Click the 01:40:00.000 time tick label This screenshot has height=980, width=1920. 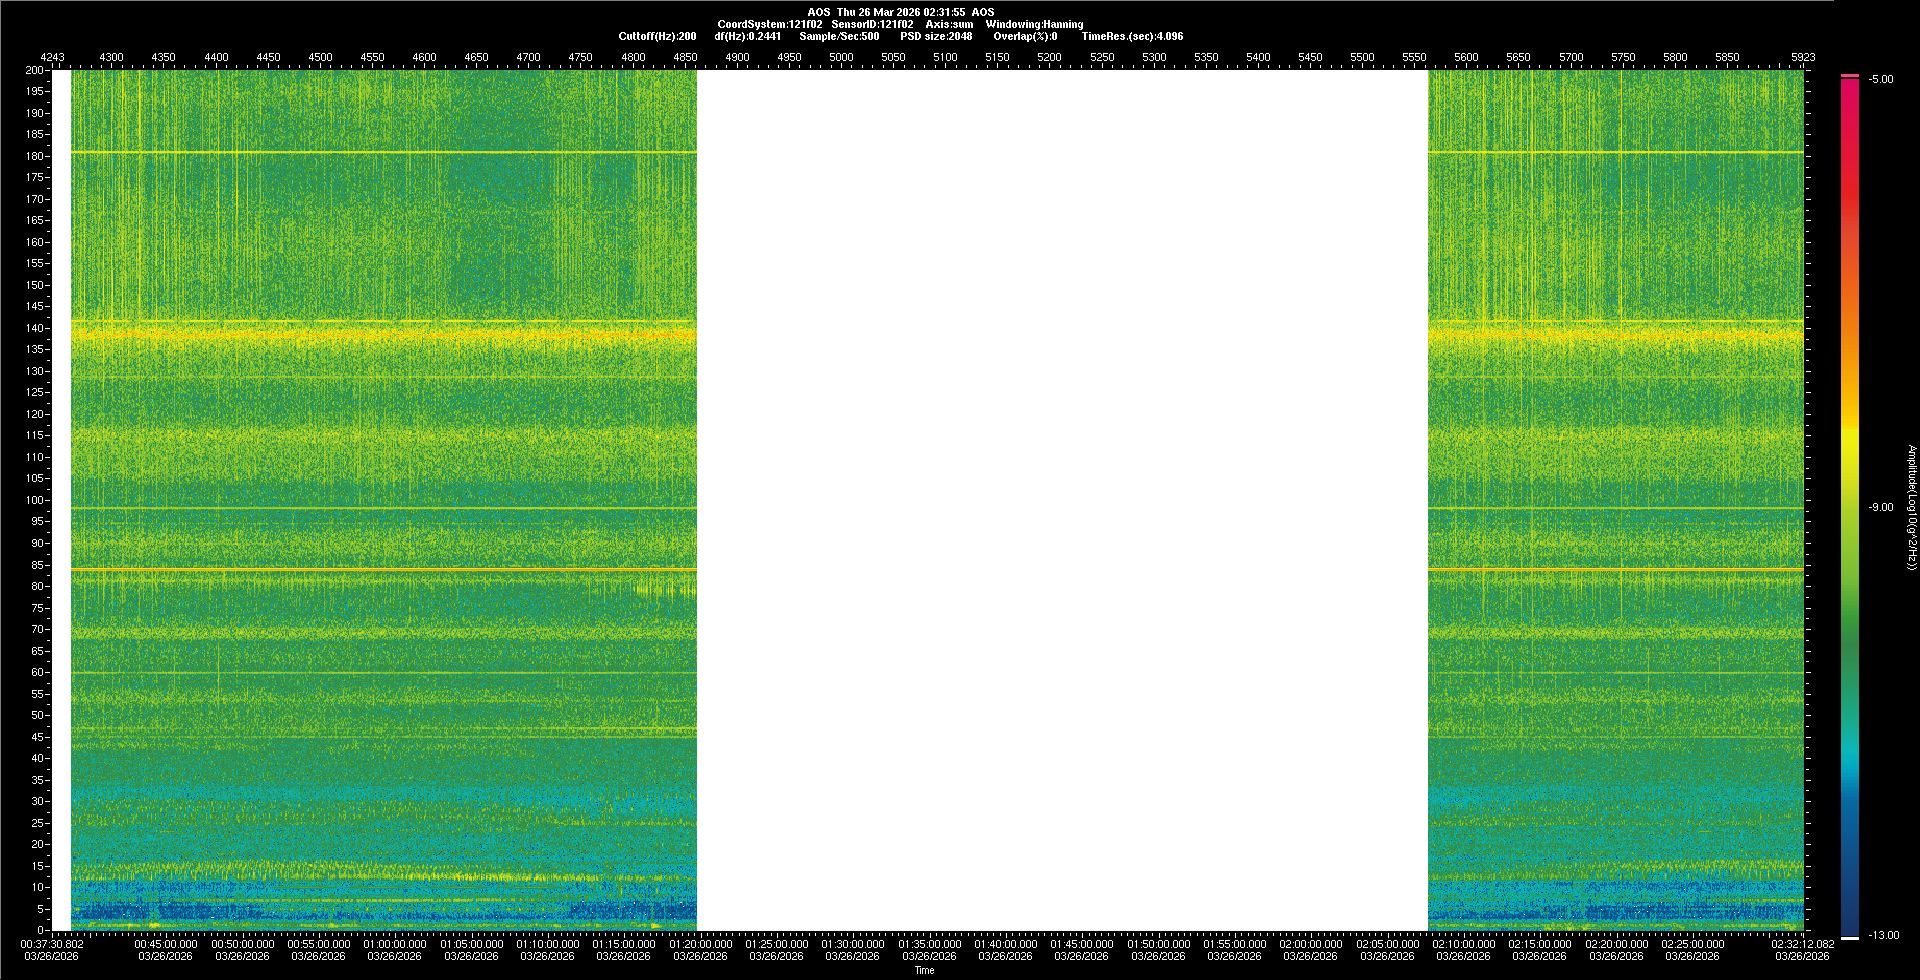pyautogui.click(x=1005, y=944)
